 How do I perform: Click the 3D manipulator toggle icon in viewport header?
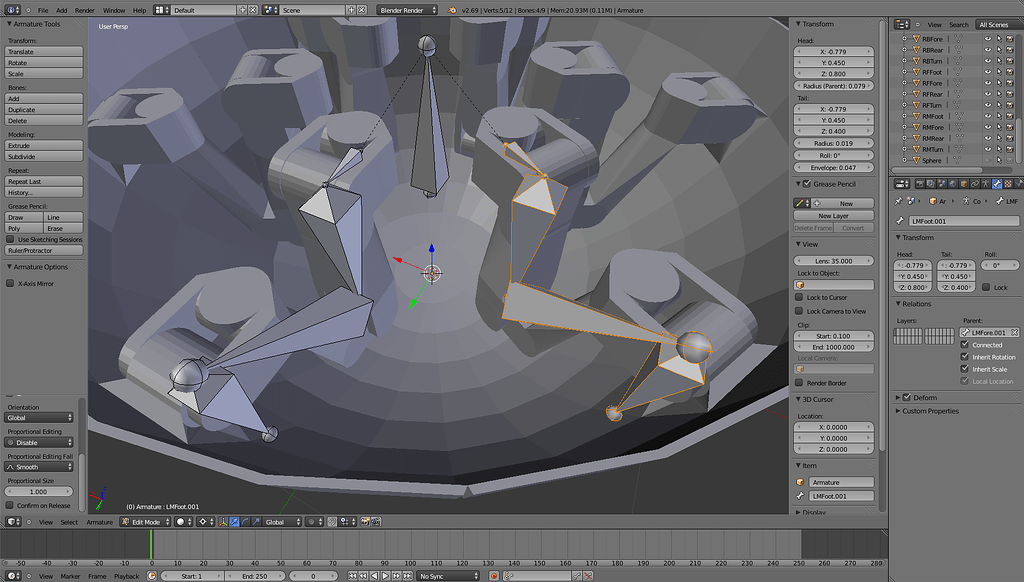pyautogui.click(x=223, y=522)
